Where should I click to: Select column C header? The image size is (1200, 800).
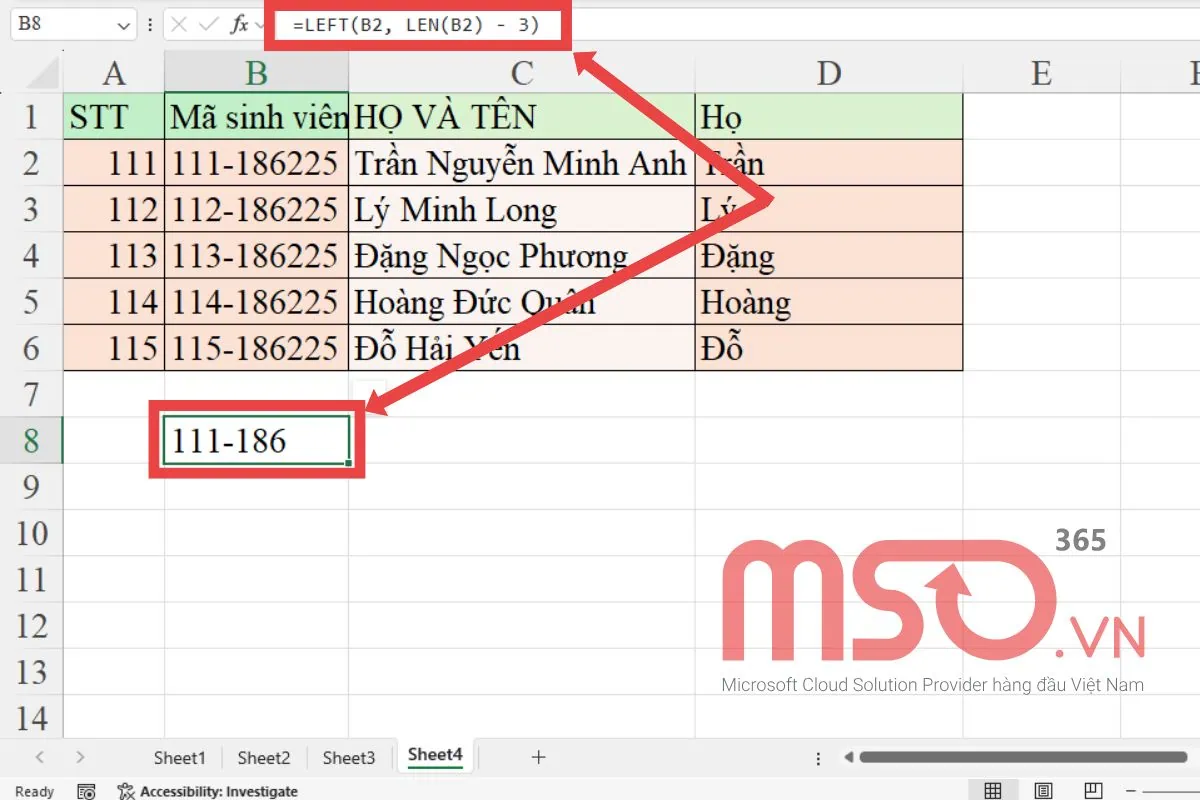(x=521, y=73)
